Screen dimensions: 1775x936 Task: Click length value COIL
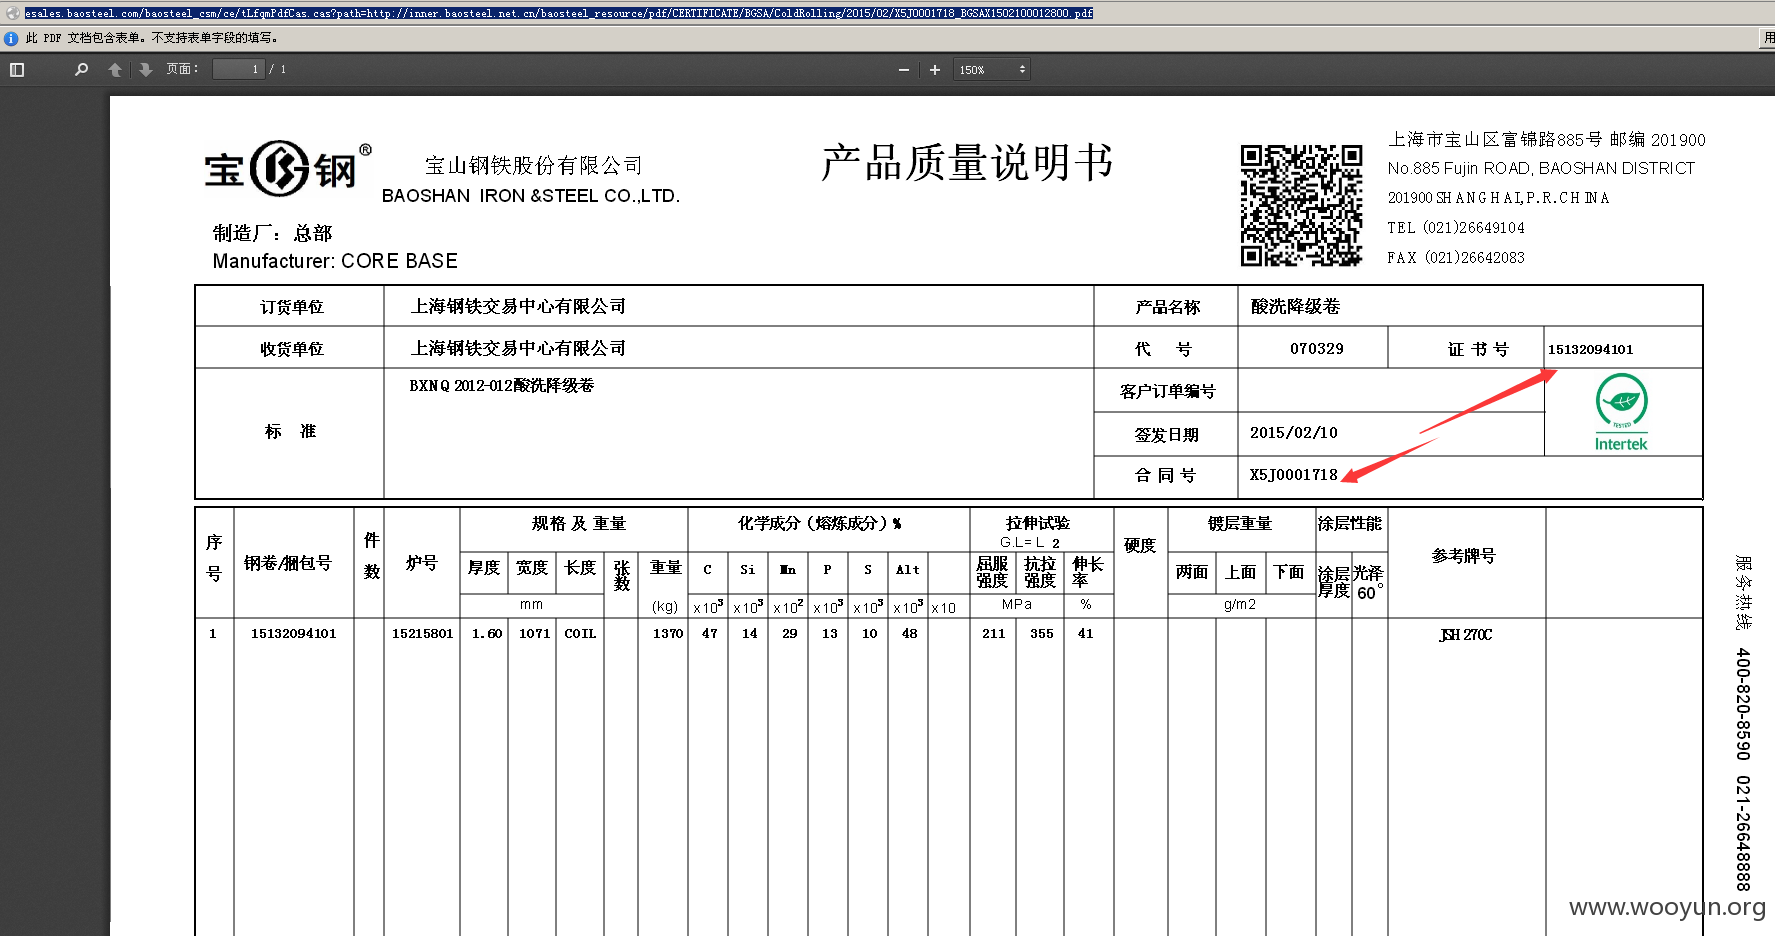(x=580, y=634)
